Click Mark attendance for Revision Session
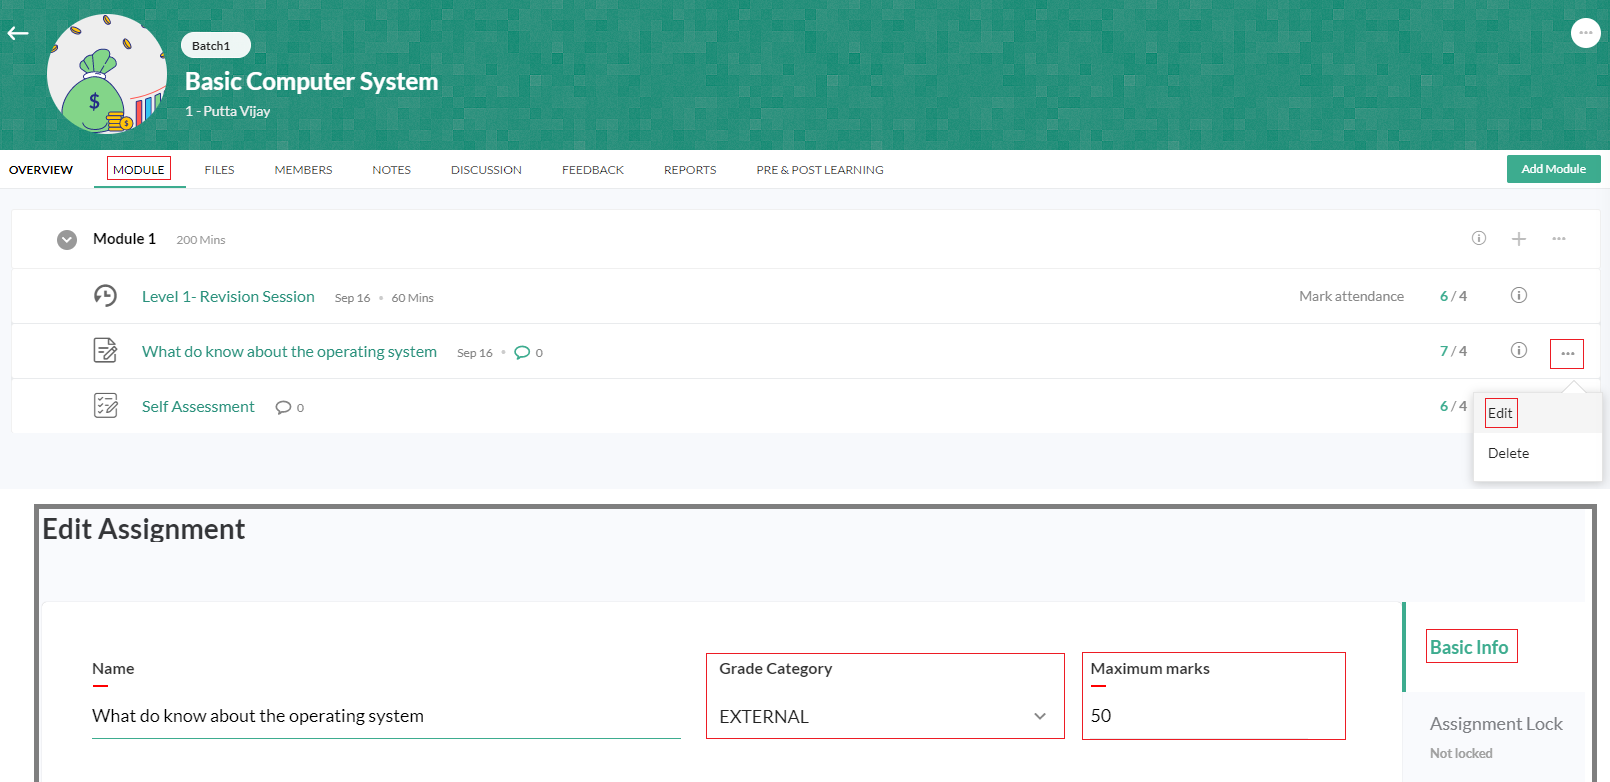 (1351, 296)
